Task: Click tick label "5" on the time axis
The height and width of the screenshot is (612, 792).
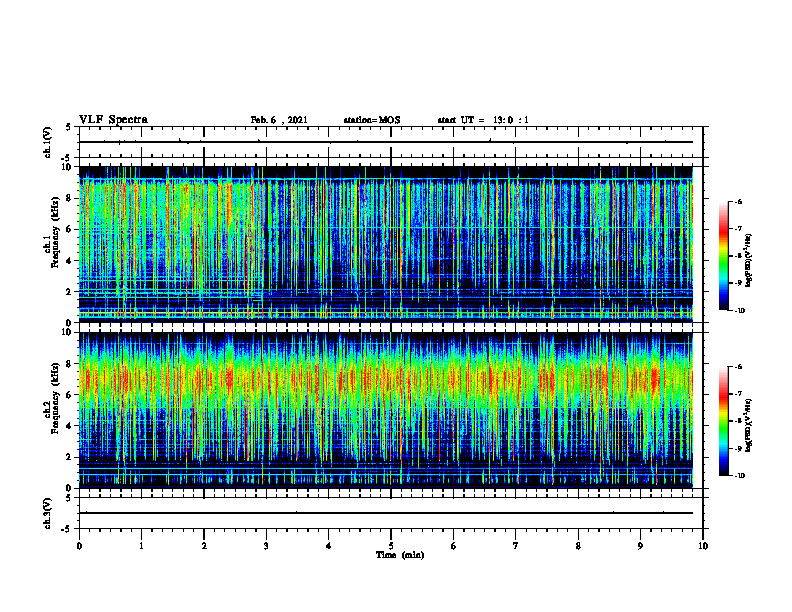Action: pyautogui.click(x=391, y=546)
